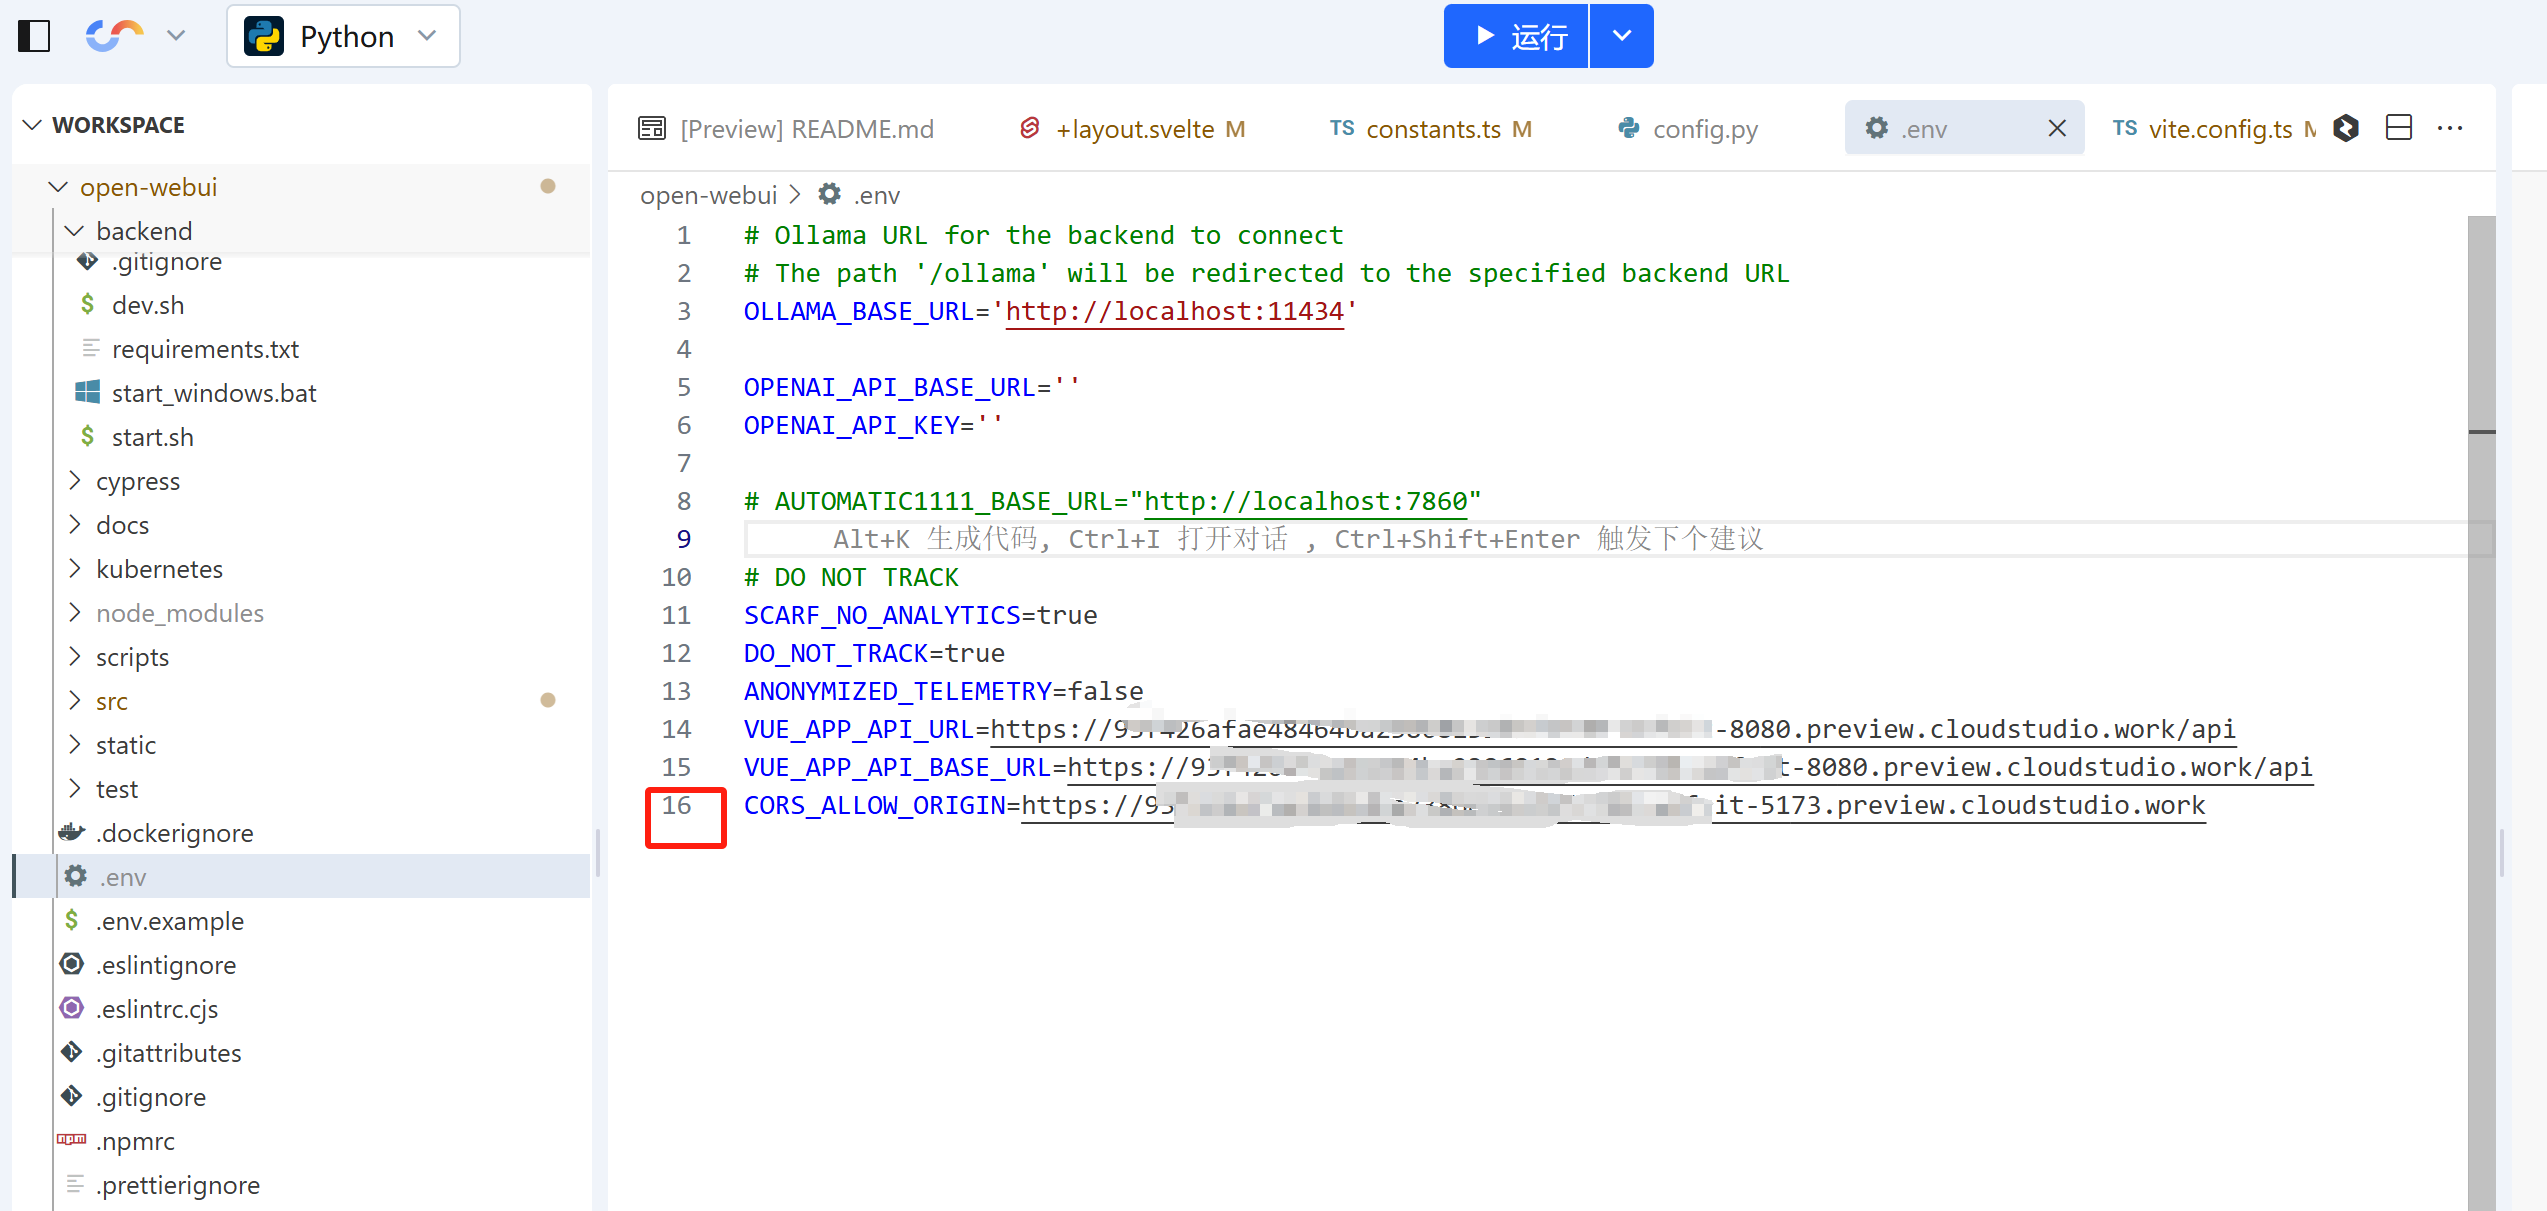The image size is (2547, 1211).
Task: Switch to the constants.ts tab
Action: [x=1431, y=129]
